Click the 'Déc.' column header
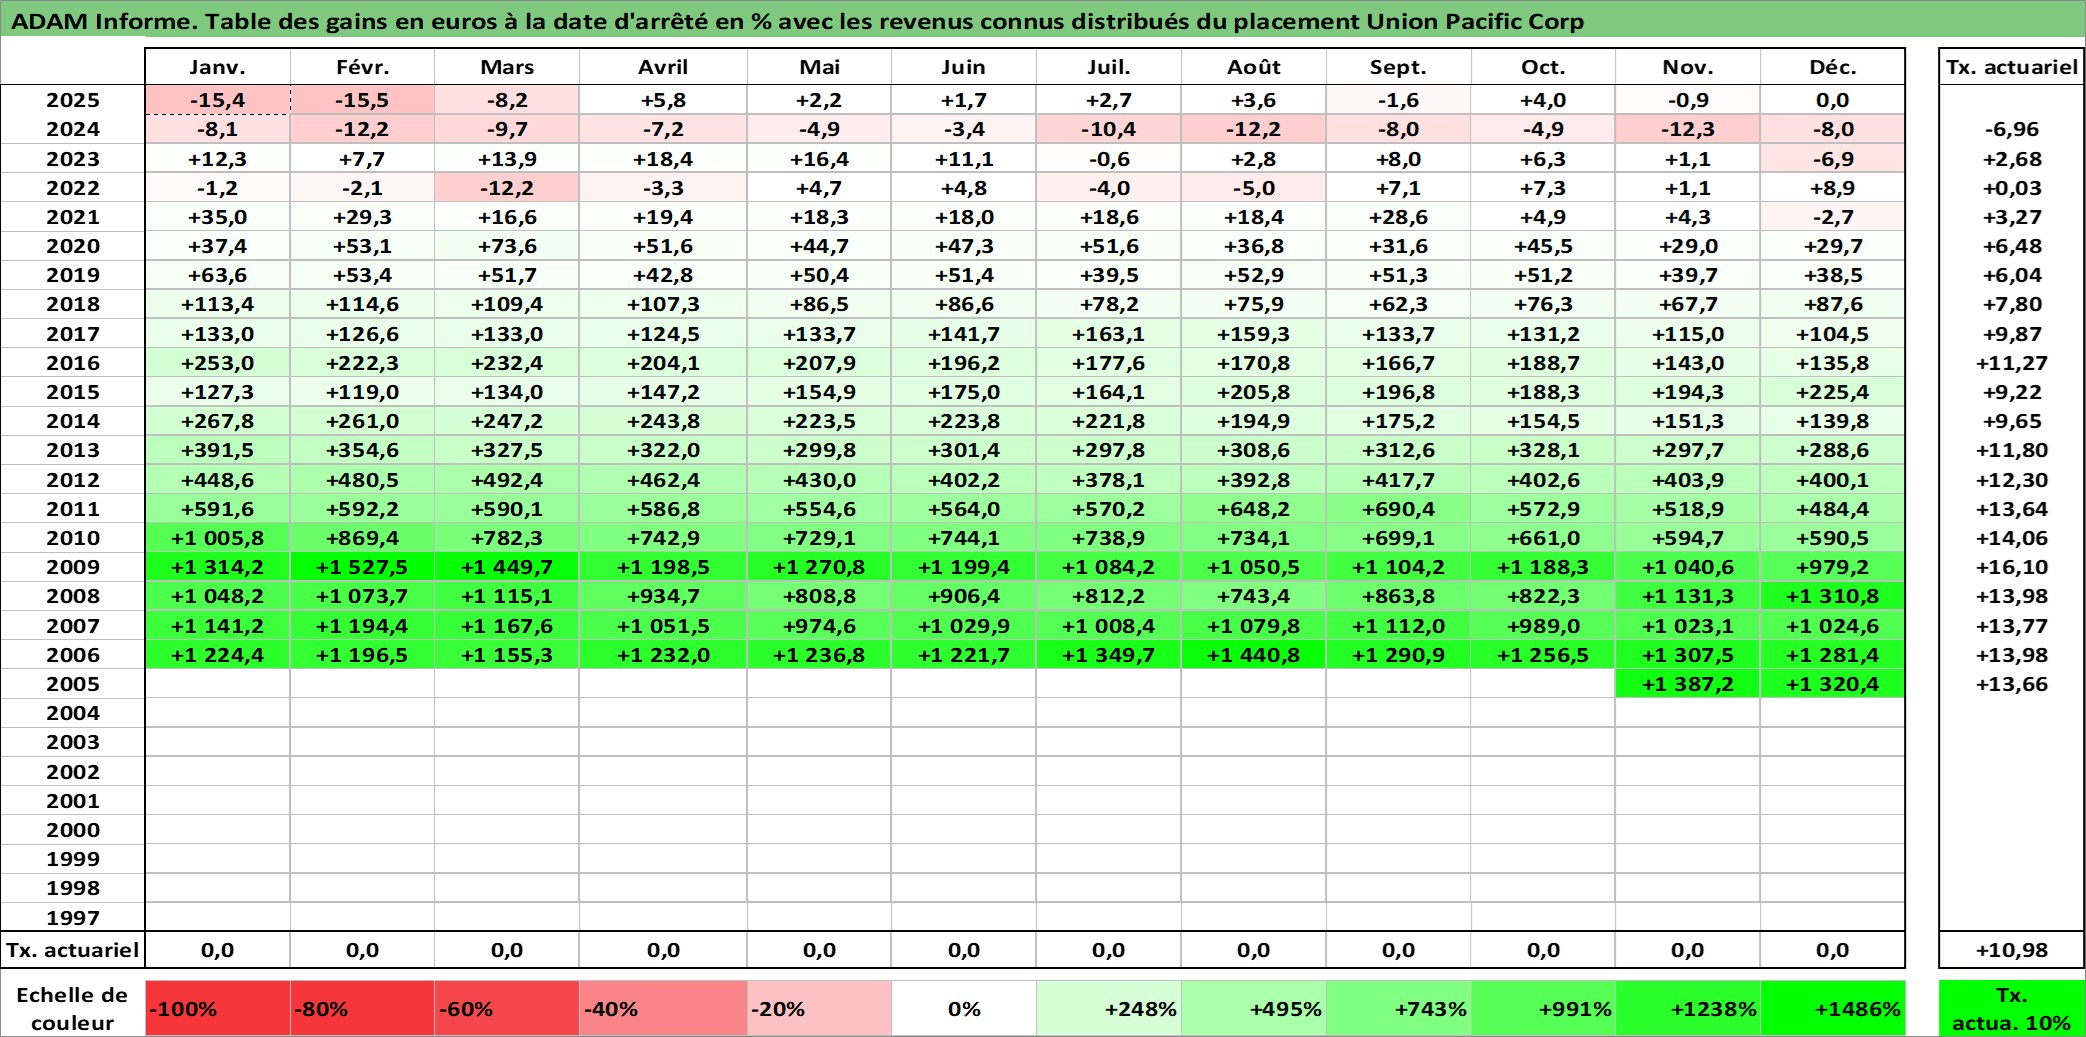Screen dimensions: 2086x1037 point(1832,67)
